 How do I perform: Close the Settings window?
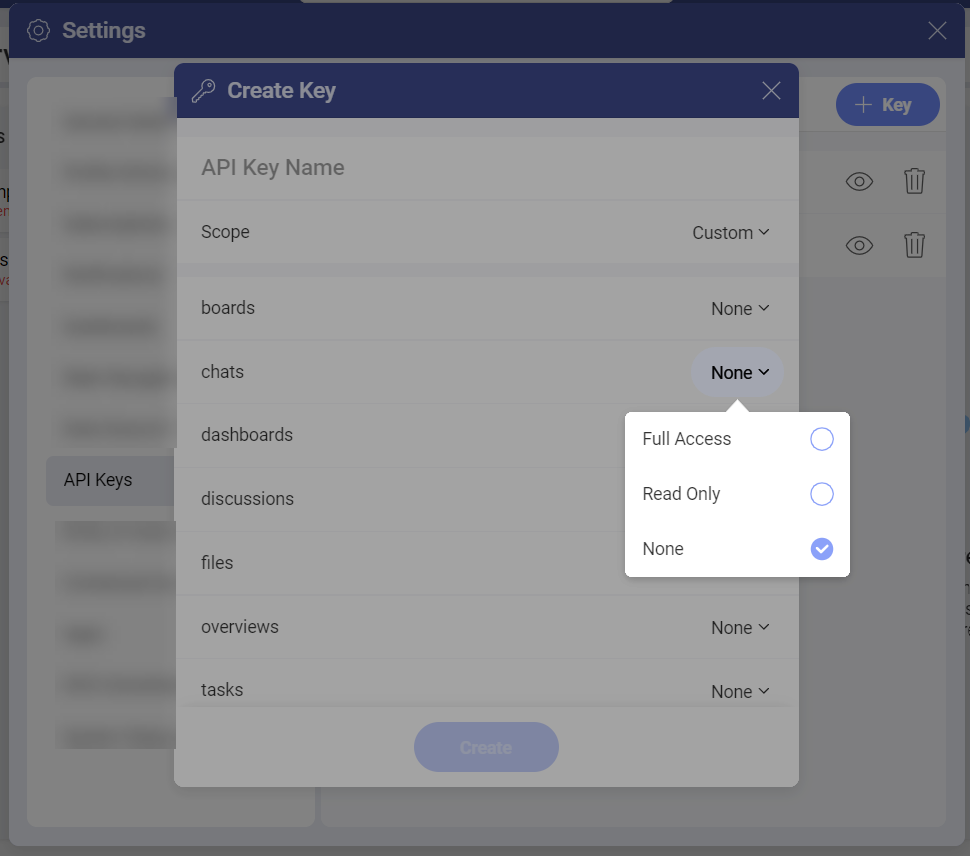(937, 30)
